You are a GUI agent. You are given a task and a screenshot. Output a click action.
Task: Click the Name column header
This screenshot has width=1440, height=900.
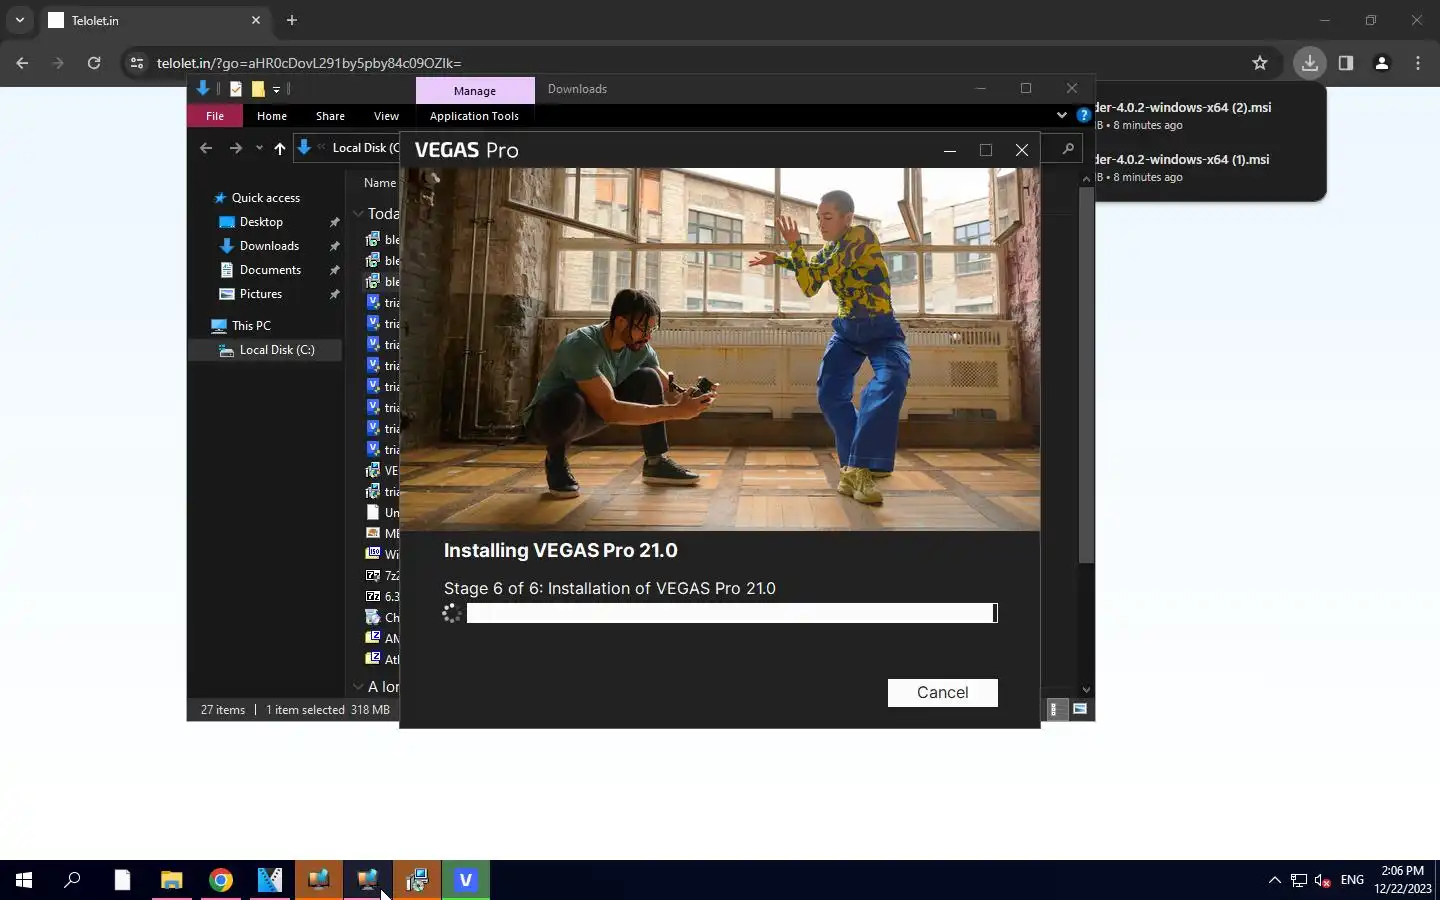pos(380,183)
